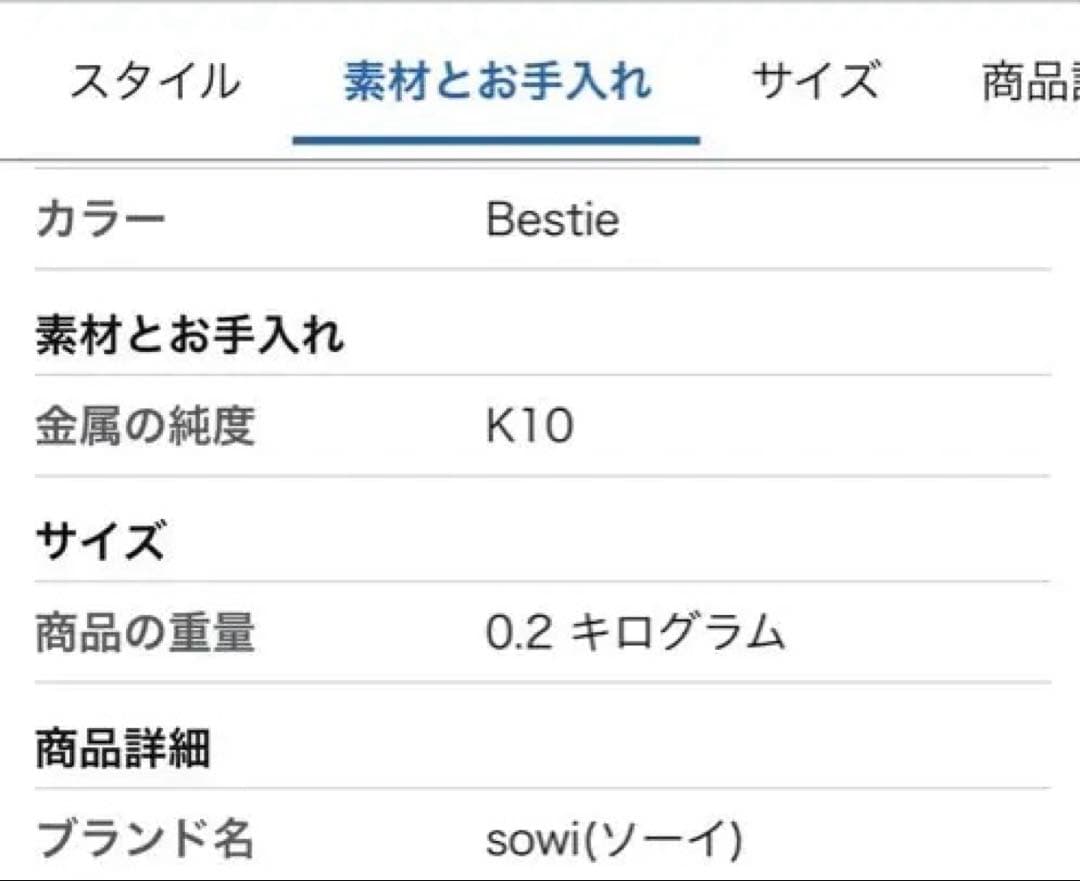
Task: Open the サイズ tab
Action: (x=815, y=82)
